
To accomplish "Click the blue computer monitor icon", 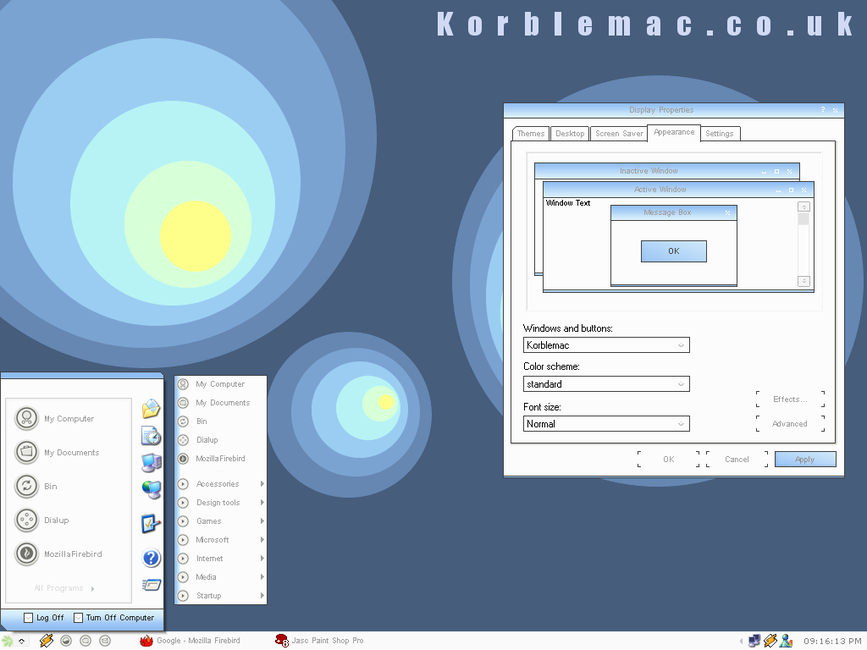I will tap(150, 463).
